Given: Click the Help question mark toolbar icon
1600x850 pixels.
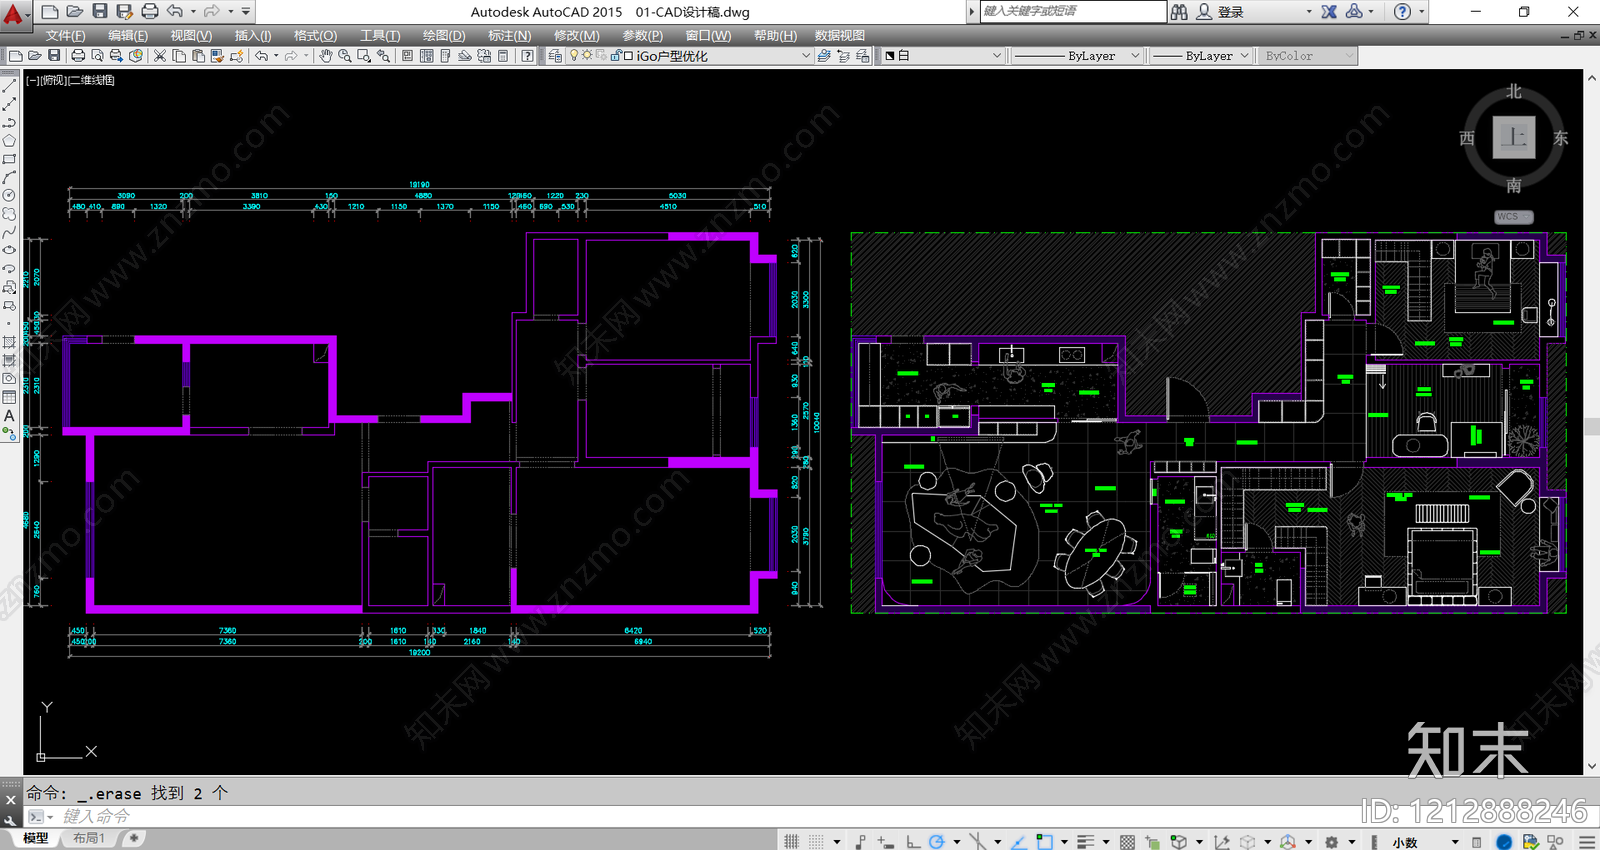Looking at the screenshot, I should [528, 56].
